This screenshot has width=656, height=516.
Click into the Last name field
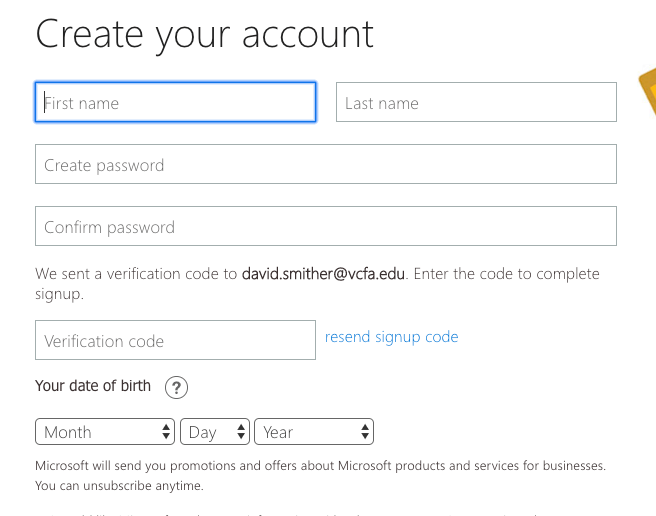[476, 102]
